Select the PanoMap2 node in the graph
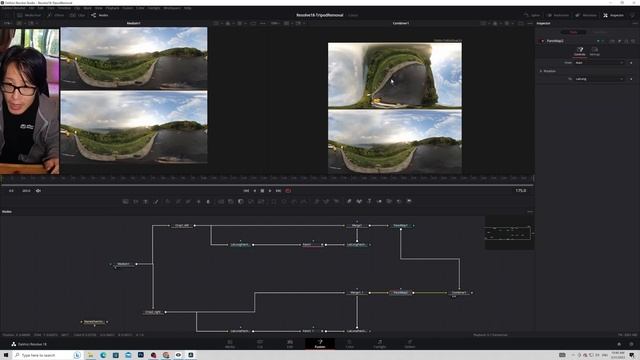The height and width of the screenshot is (360, 640). click(x=400, y=293)
